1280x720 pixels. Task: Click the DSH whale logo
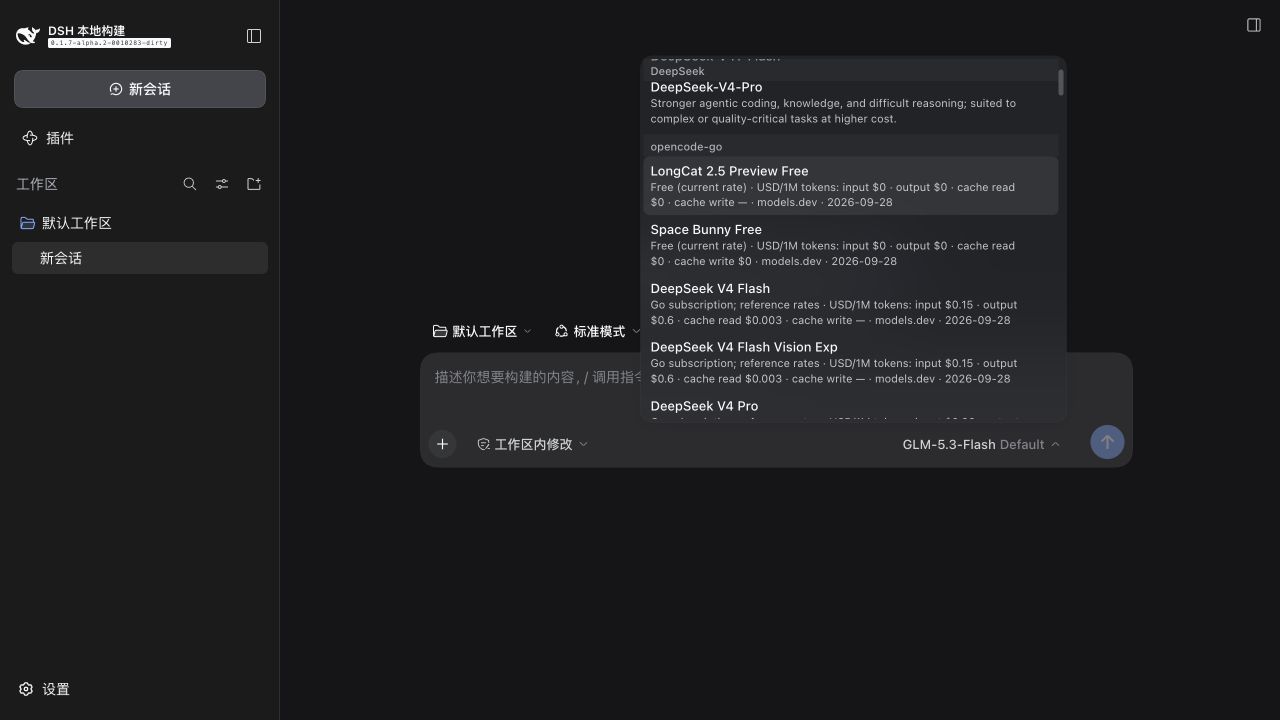(x=28, y=36)
